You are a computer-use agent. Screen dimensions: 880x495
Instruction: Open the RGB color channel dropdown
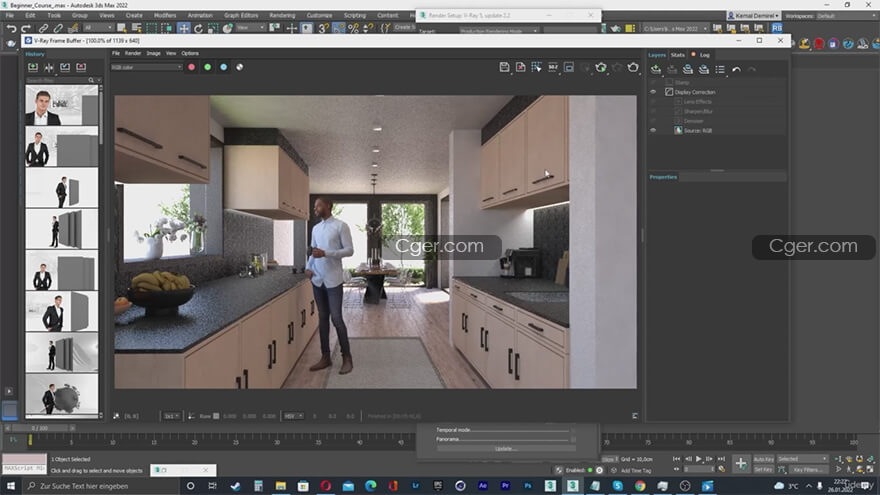click(146, 67)
